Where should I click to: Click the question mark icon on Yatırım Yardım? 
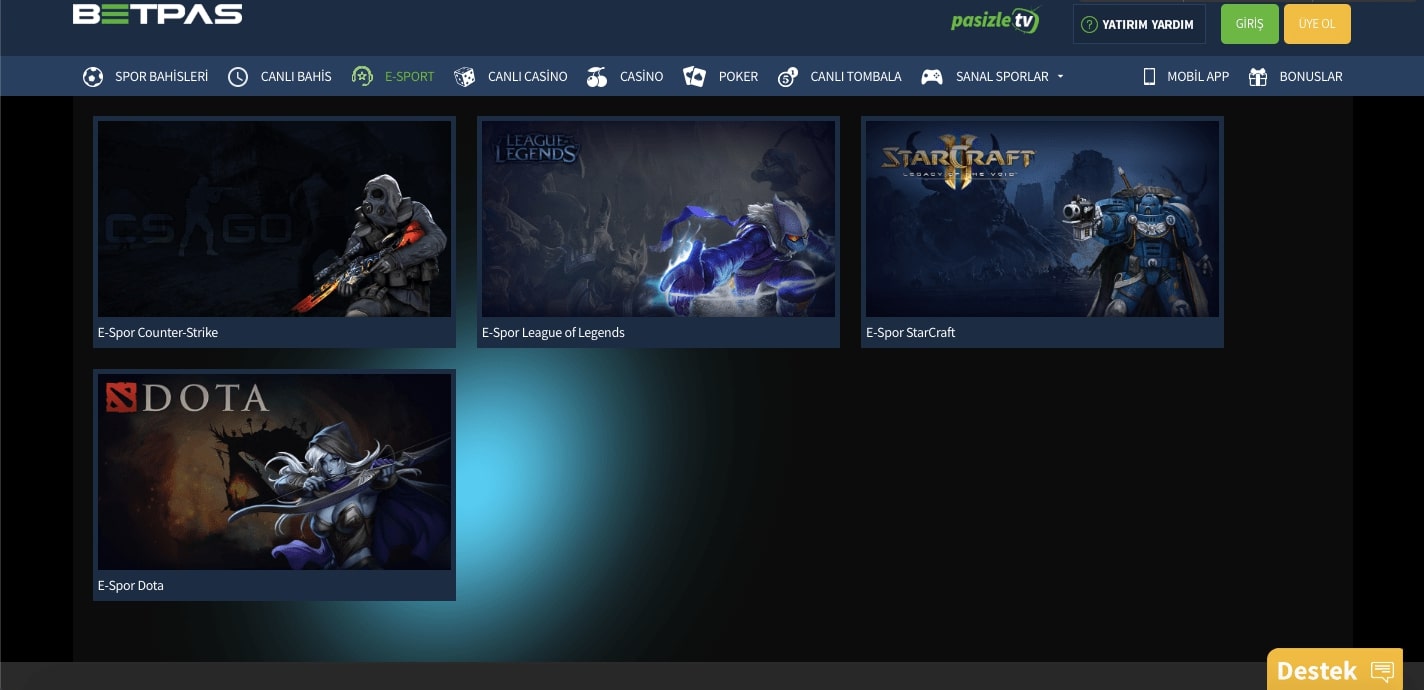point(1090,25)
